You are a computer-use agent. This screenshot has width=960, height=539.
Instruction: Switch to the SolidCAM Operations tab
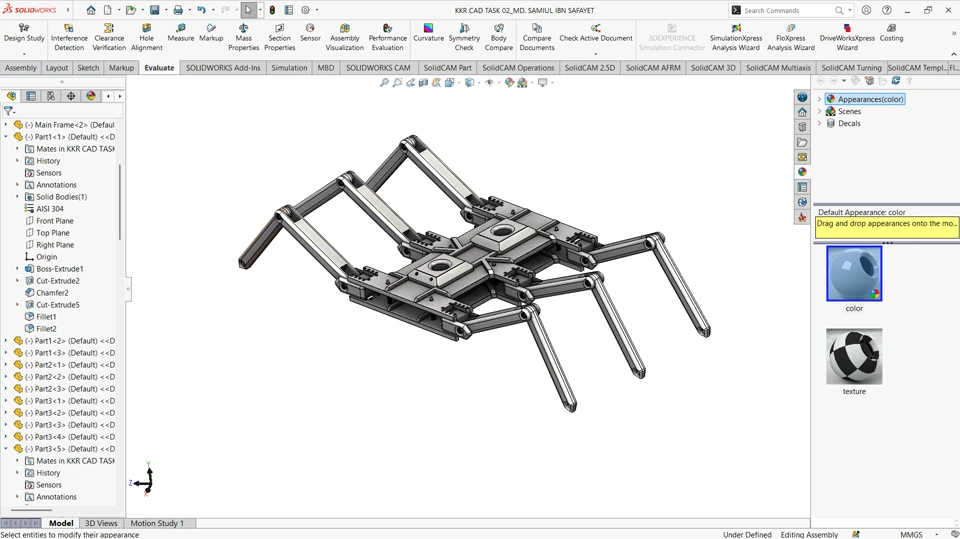[x=518, y=68]
